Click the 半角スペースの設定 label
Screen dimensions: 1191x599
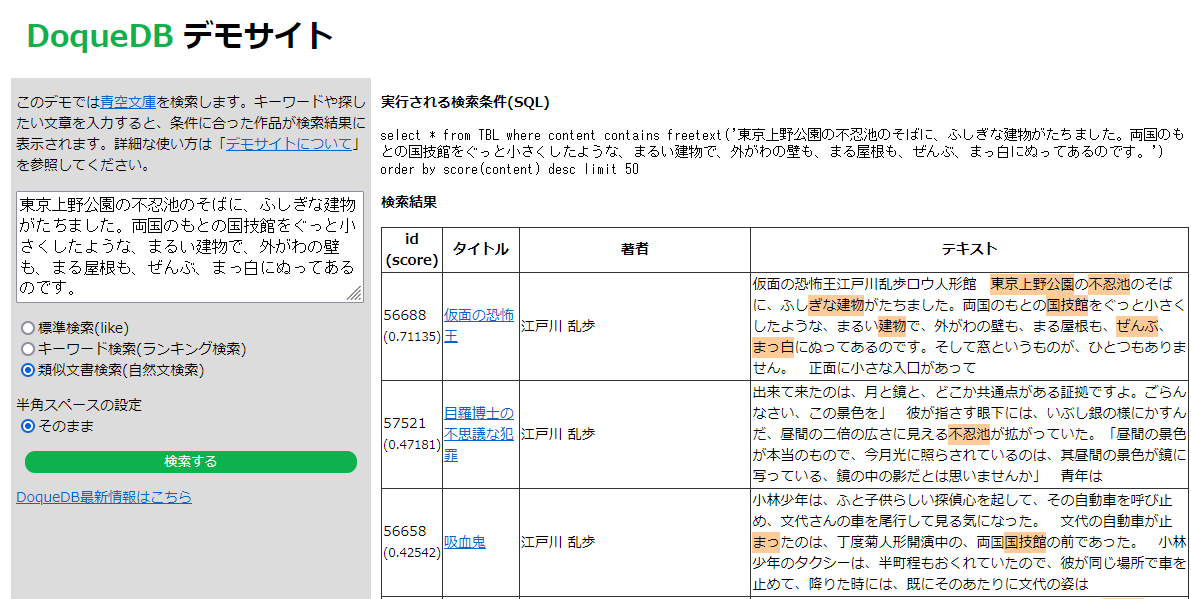pos(79,405)
